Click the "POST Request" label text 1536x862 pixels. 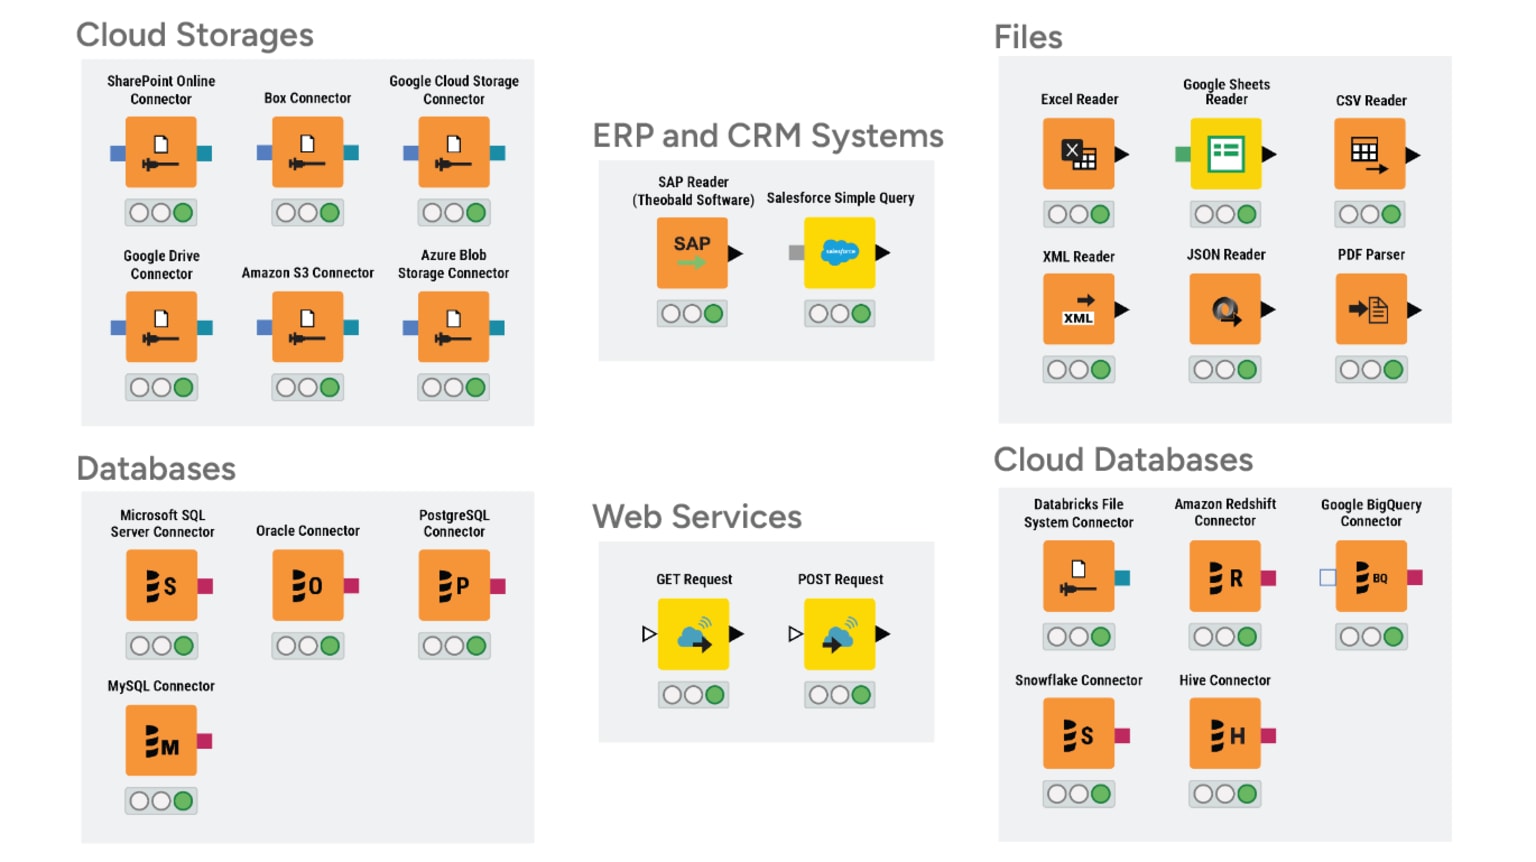pyautogui.click(x=840, y=579)
